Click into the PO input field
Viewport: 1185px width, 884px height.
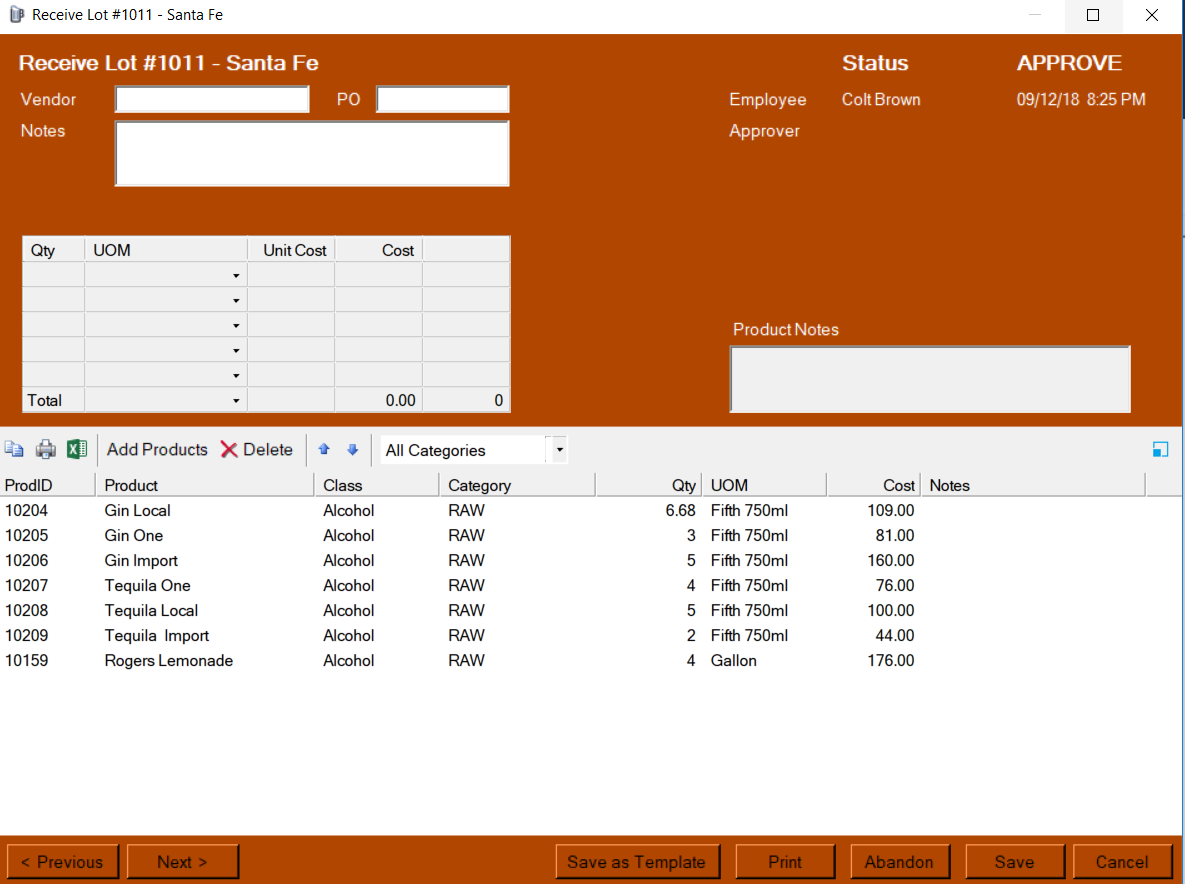pyautogui.click(x=443, y=99)
